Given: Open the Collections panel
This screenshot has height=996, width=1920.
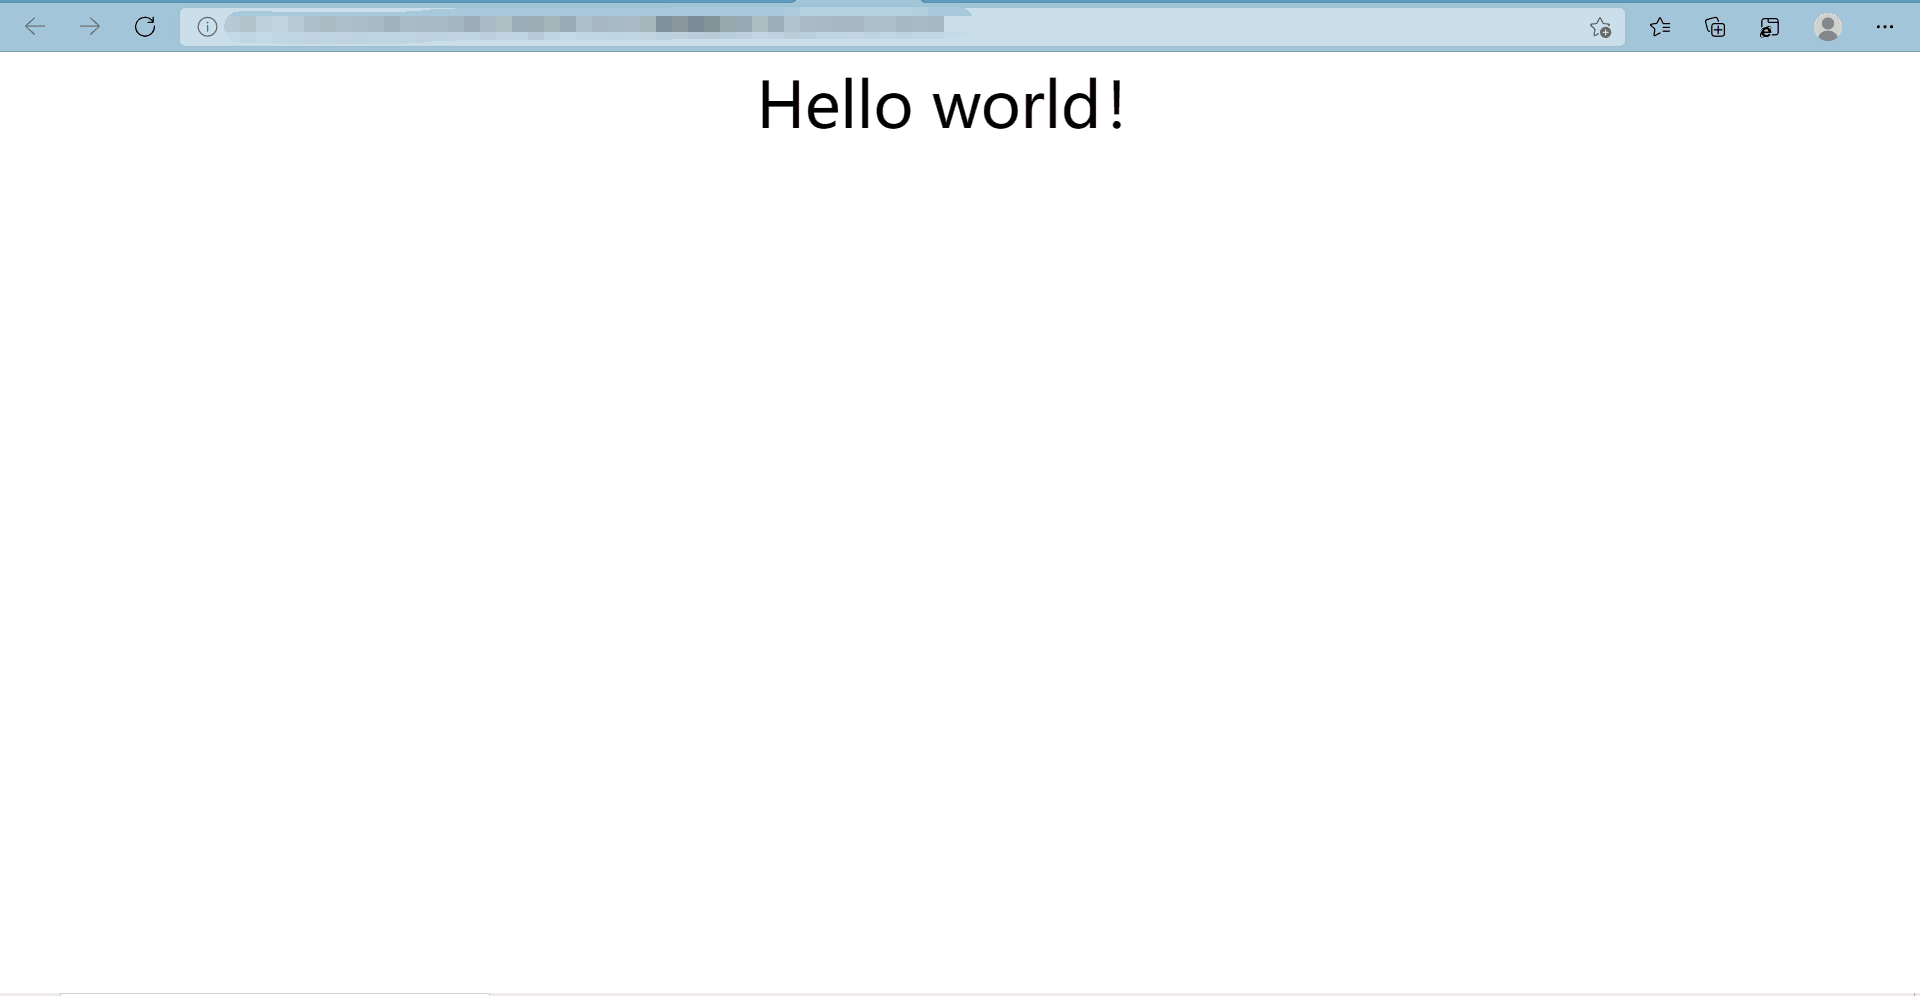Looking at the screenshot, I should pyautogui.click(x=1715, y=27).
